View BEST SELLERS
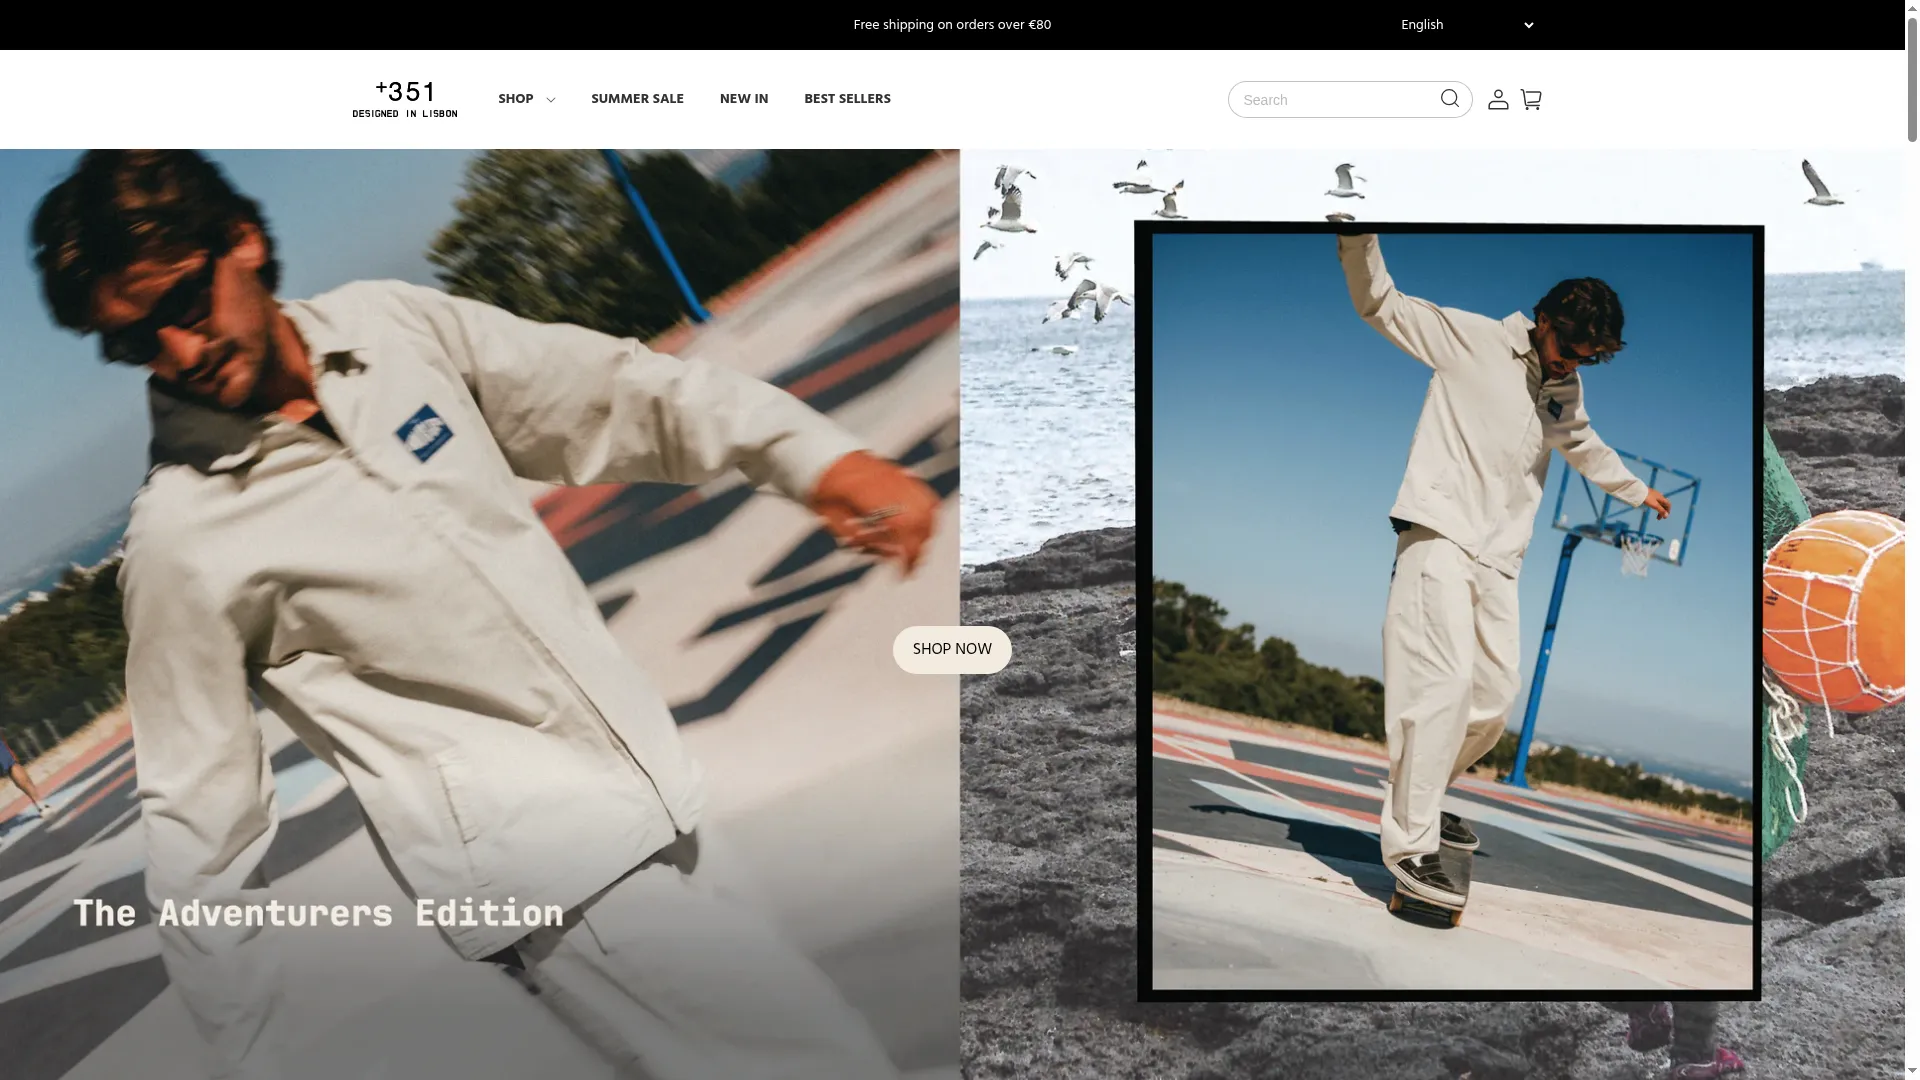Screen dimensions: 1920x1080 click(x=847, y=99)
